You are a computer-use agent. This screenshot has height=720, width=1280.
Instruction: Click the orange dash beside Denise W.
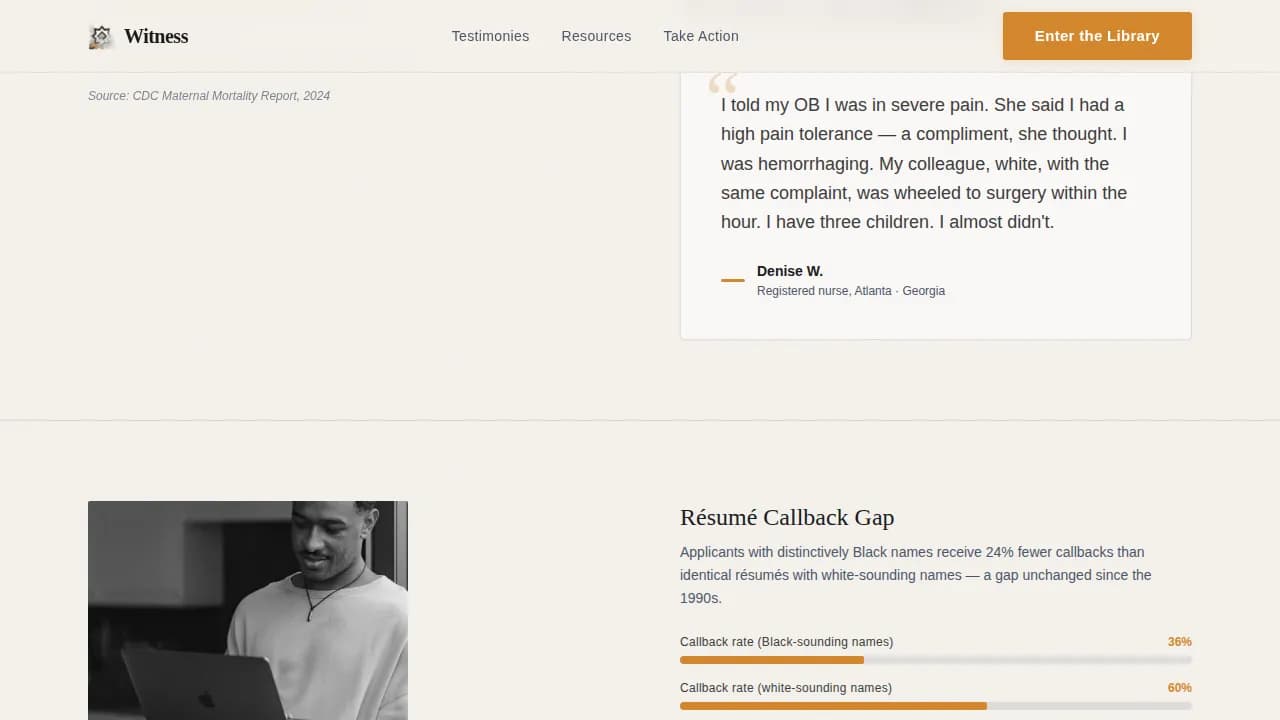coord(733,281)
